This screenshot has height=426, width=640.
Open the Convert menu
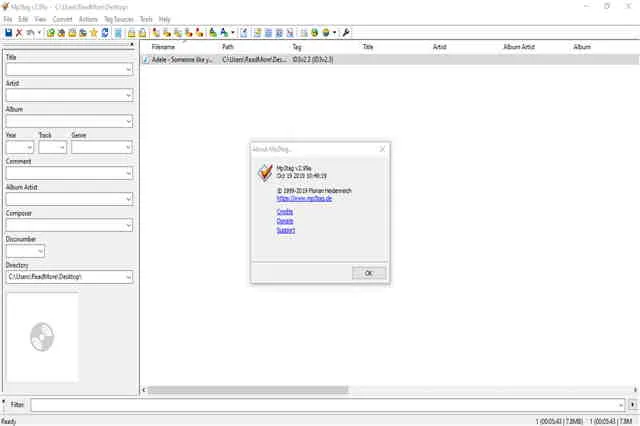tap(62, 19)
